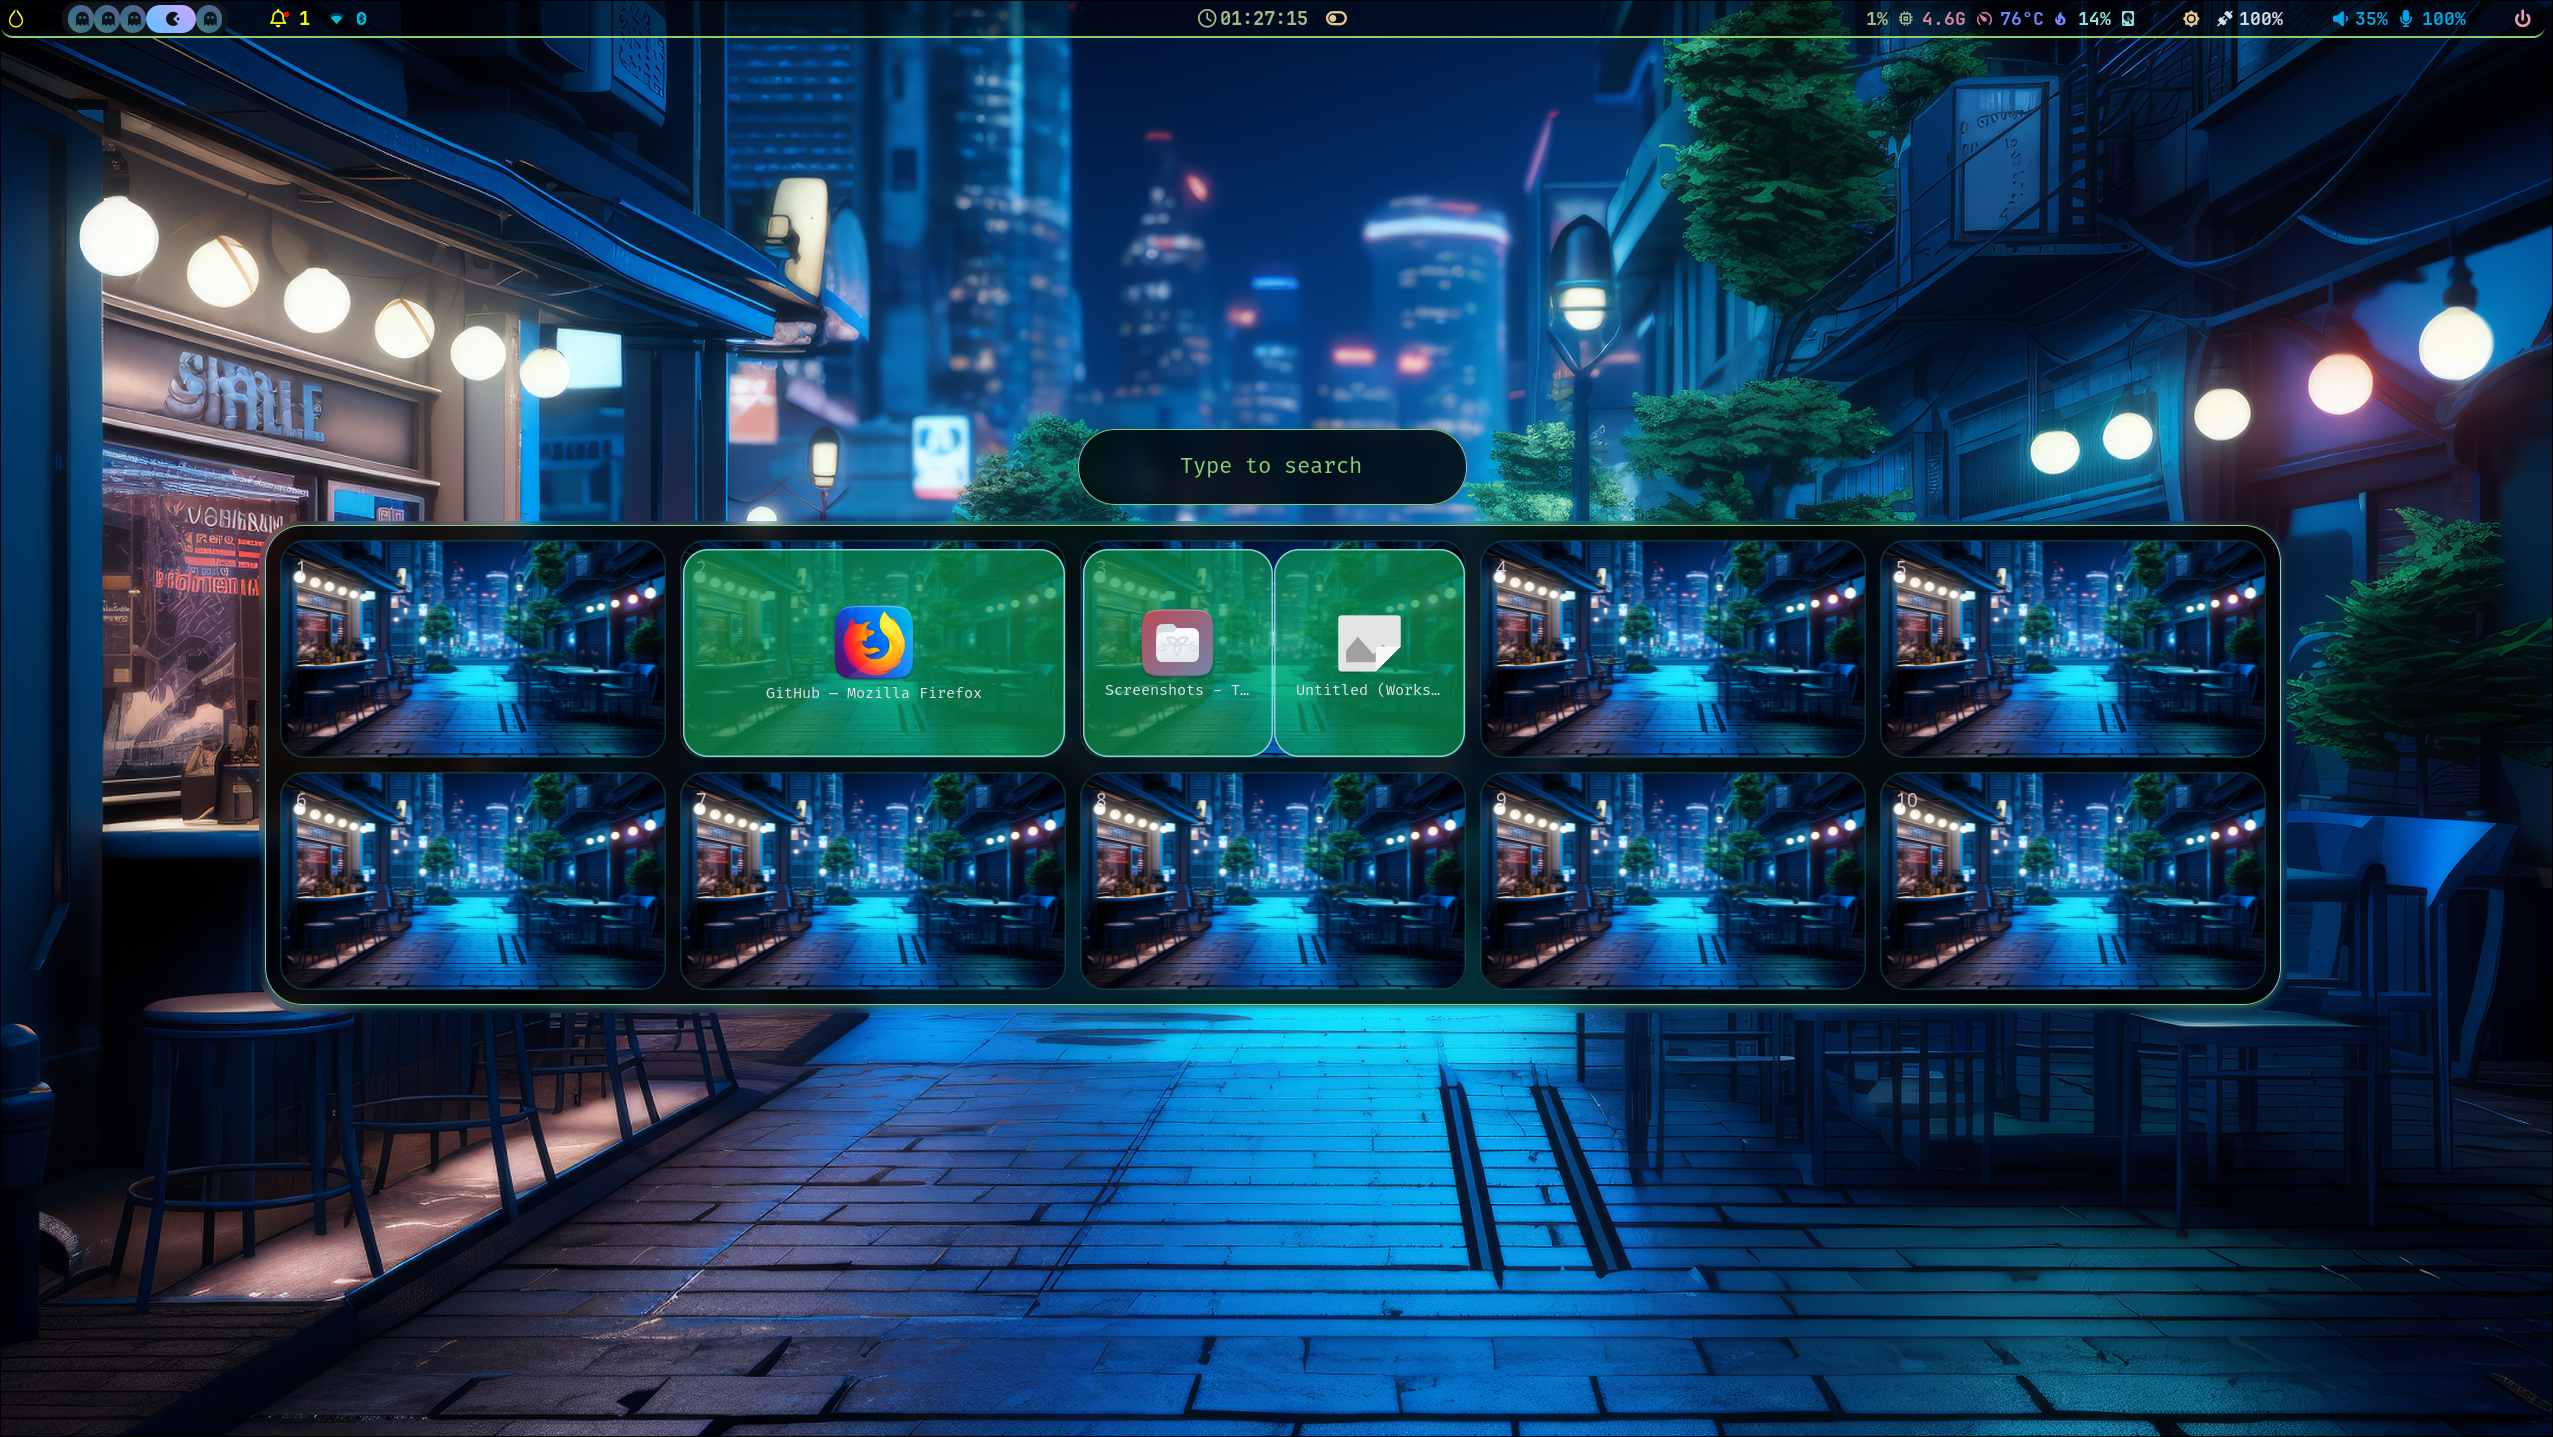Click the Wi-Fi network icon
The height and width of the screenshot is (1437, 2553).
pos(337,18)
